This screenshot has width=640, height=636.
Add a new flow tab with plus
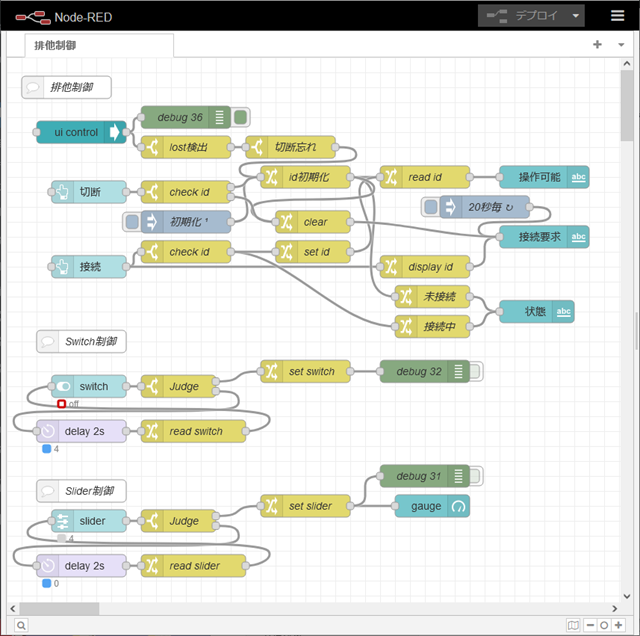pos(597,45)
